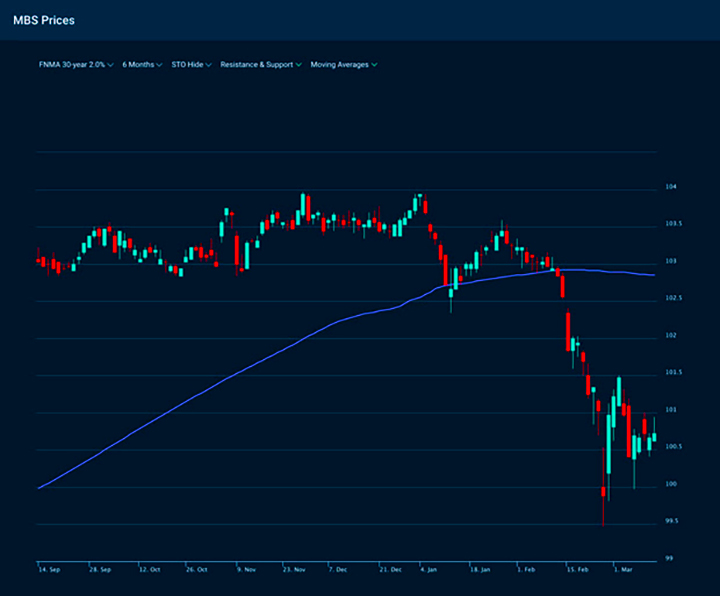Click the 21. Dec date label
Screen dimensions: 720x596
391,569
